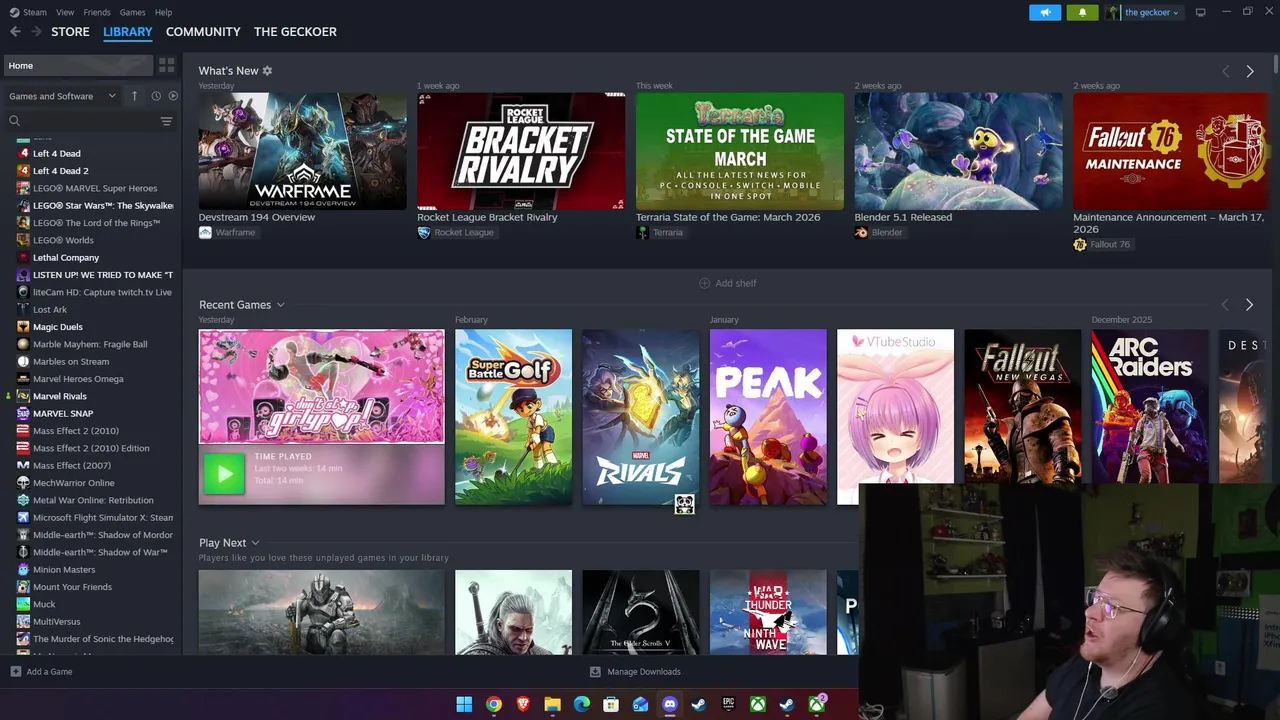The width and height of the screenshot is (1280, 720).
Task: Click the library search magnifier icon
Action: pyautogui.click(x=14, y=121)
